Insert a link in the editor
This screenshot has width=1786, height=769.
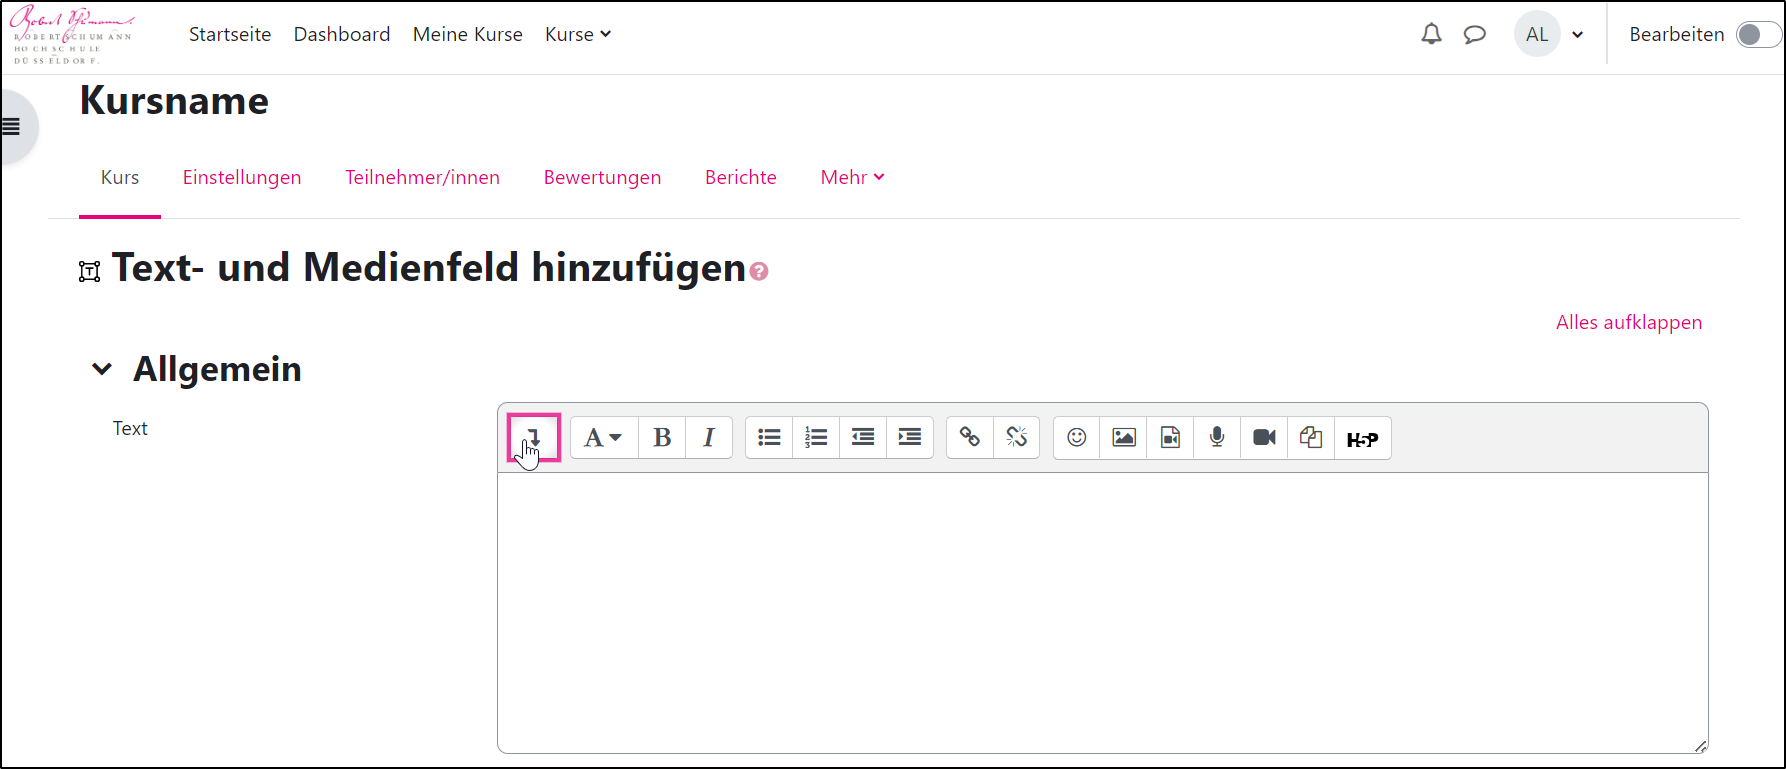pos(970,437)
